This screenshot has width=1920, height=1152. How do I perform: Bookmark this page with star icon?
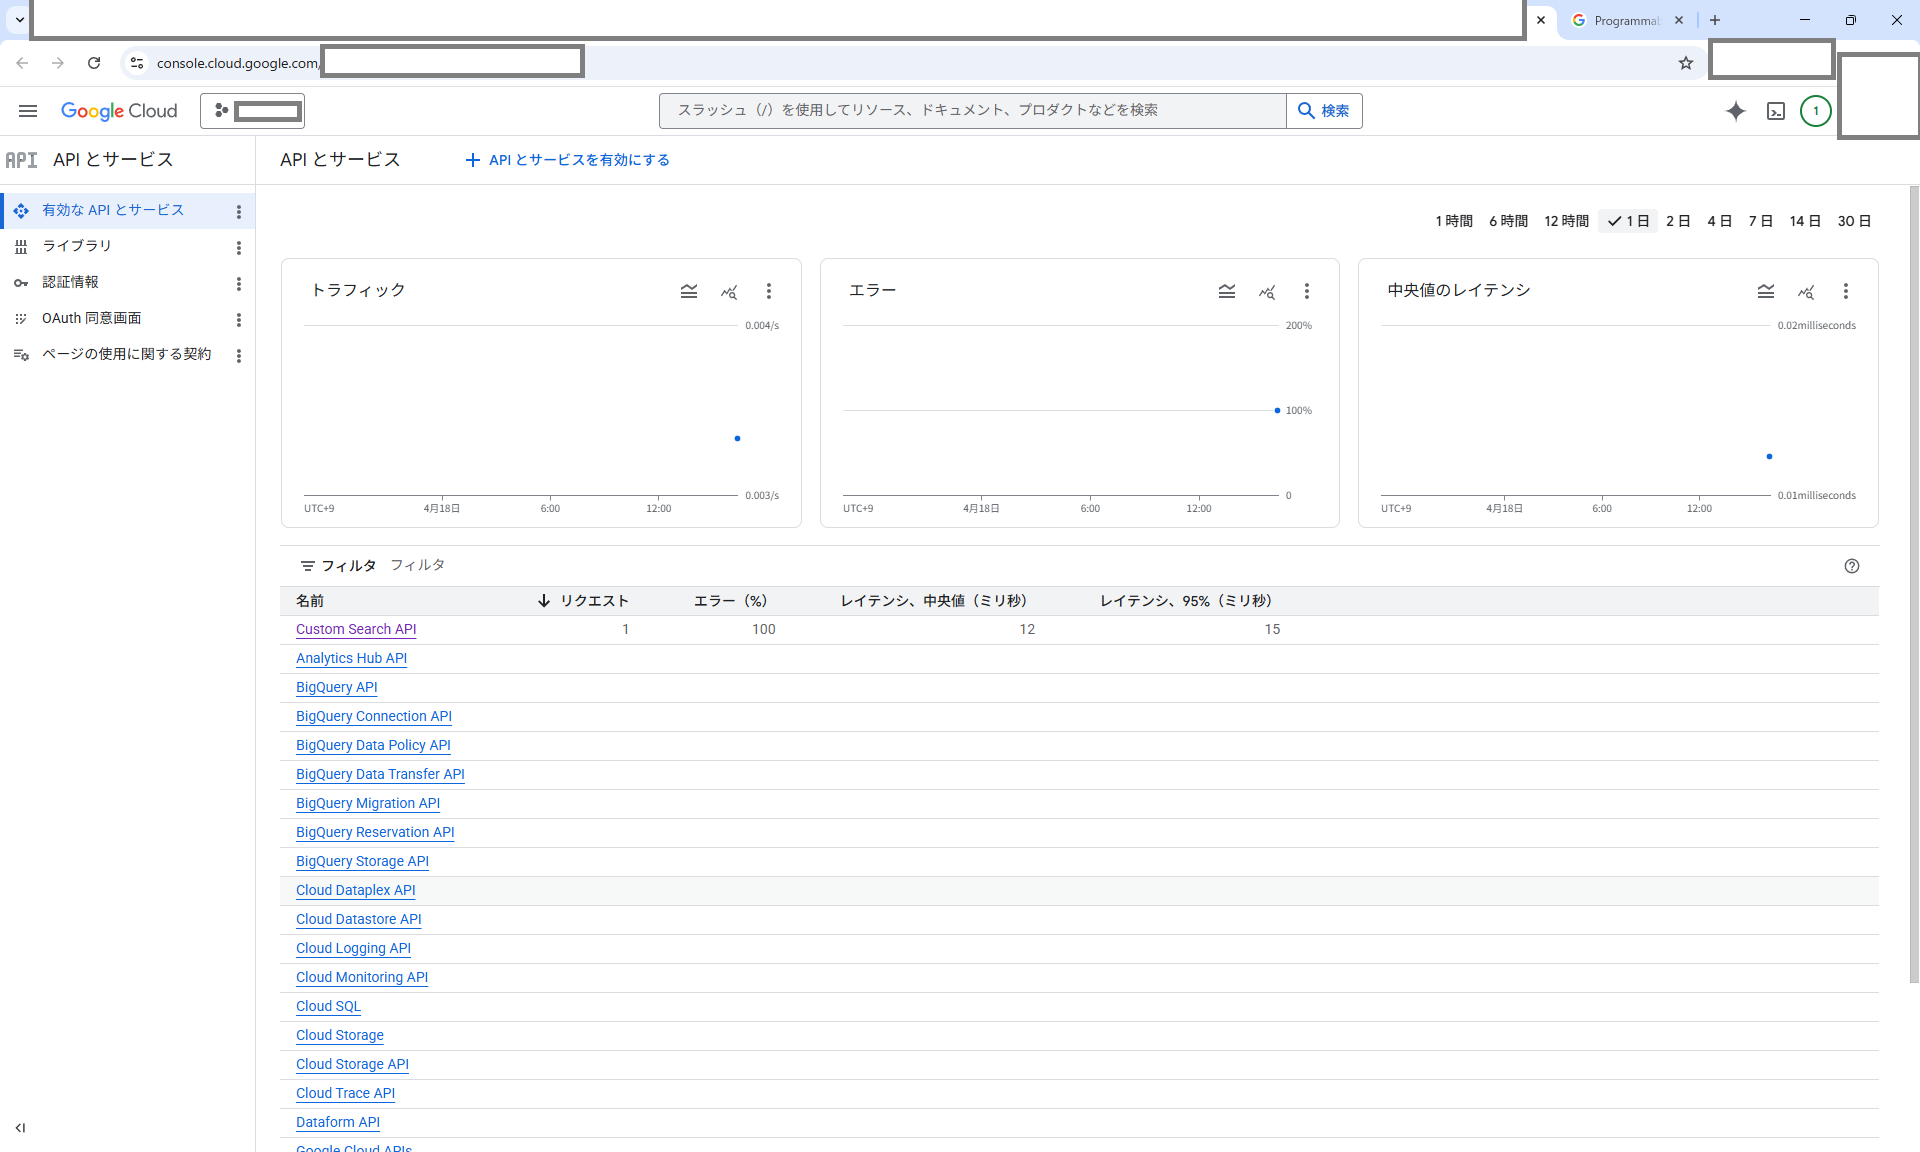click(1686, 63)
